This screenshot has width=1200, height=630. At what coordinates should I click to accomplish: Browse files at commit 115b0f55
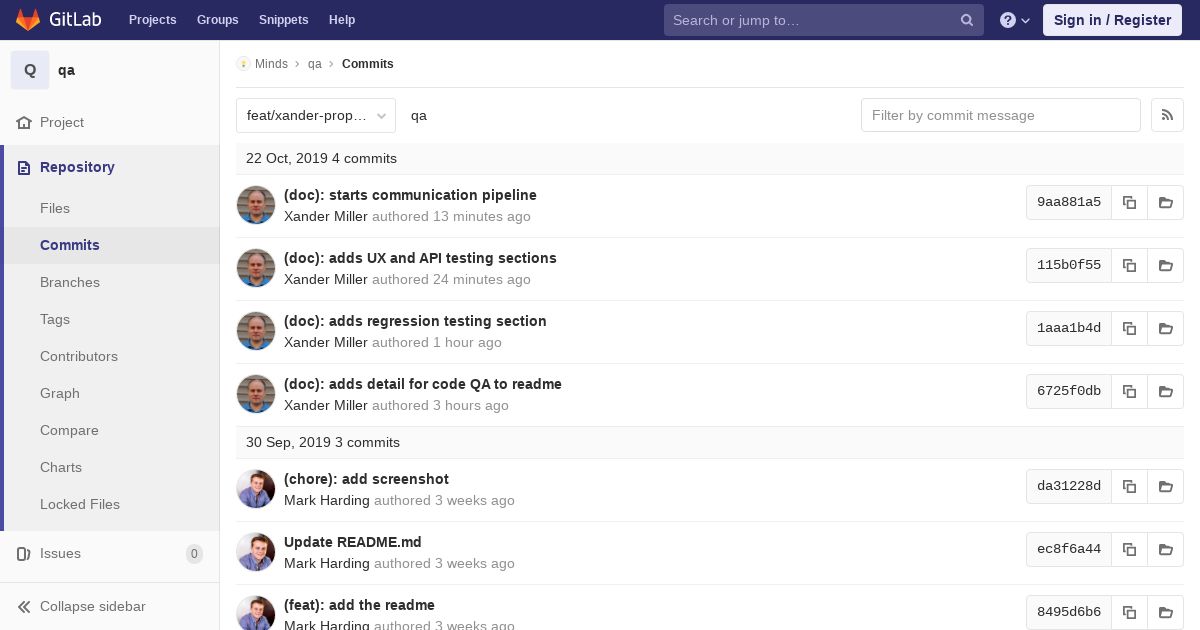[1165, 265]
